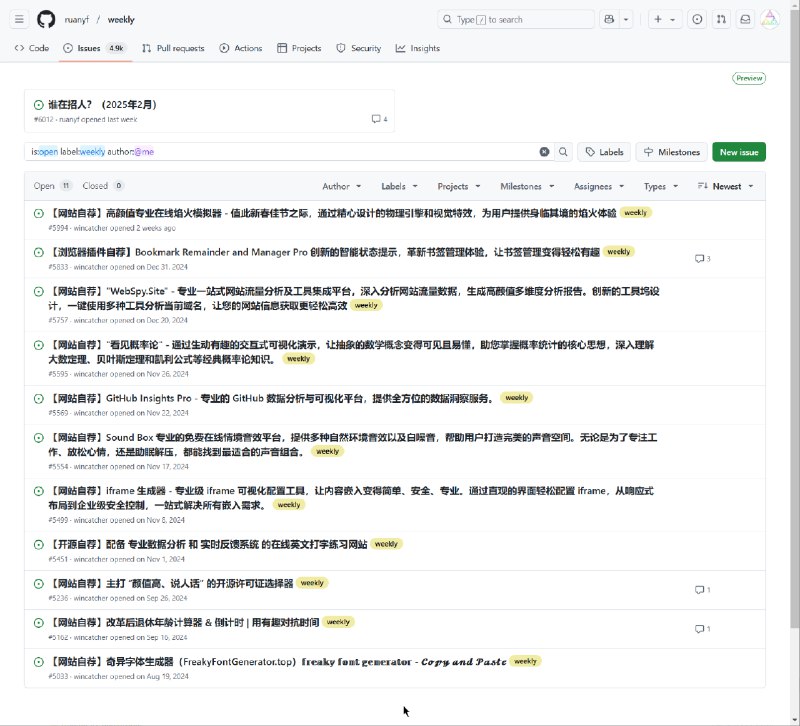Show the Open issues list
Screen dimensions: 800x726
pyautogui.click(x=53, y=186)
